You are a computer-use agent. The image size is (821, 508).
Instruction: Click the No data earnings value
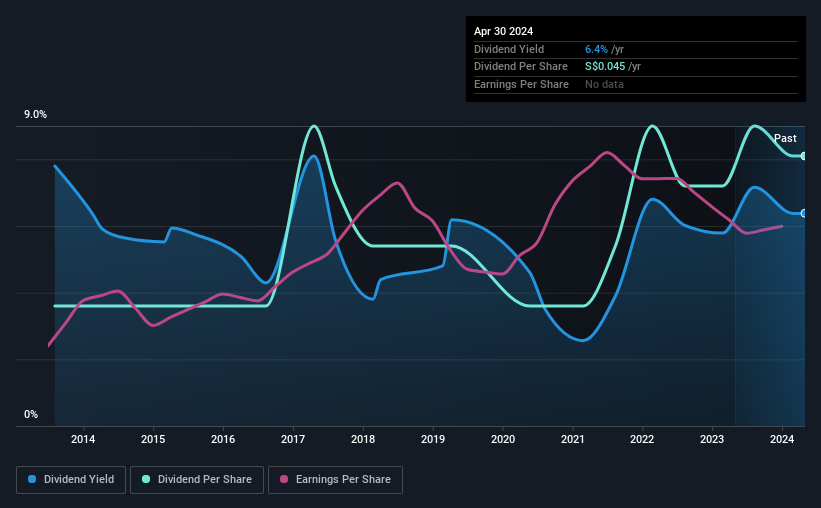pyautogui.click(x=604, y=84)
